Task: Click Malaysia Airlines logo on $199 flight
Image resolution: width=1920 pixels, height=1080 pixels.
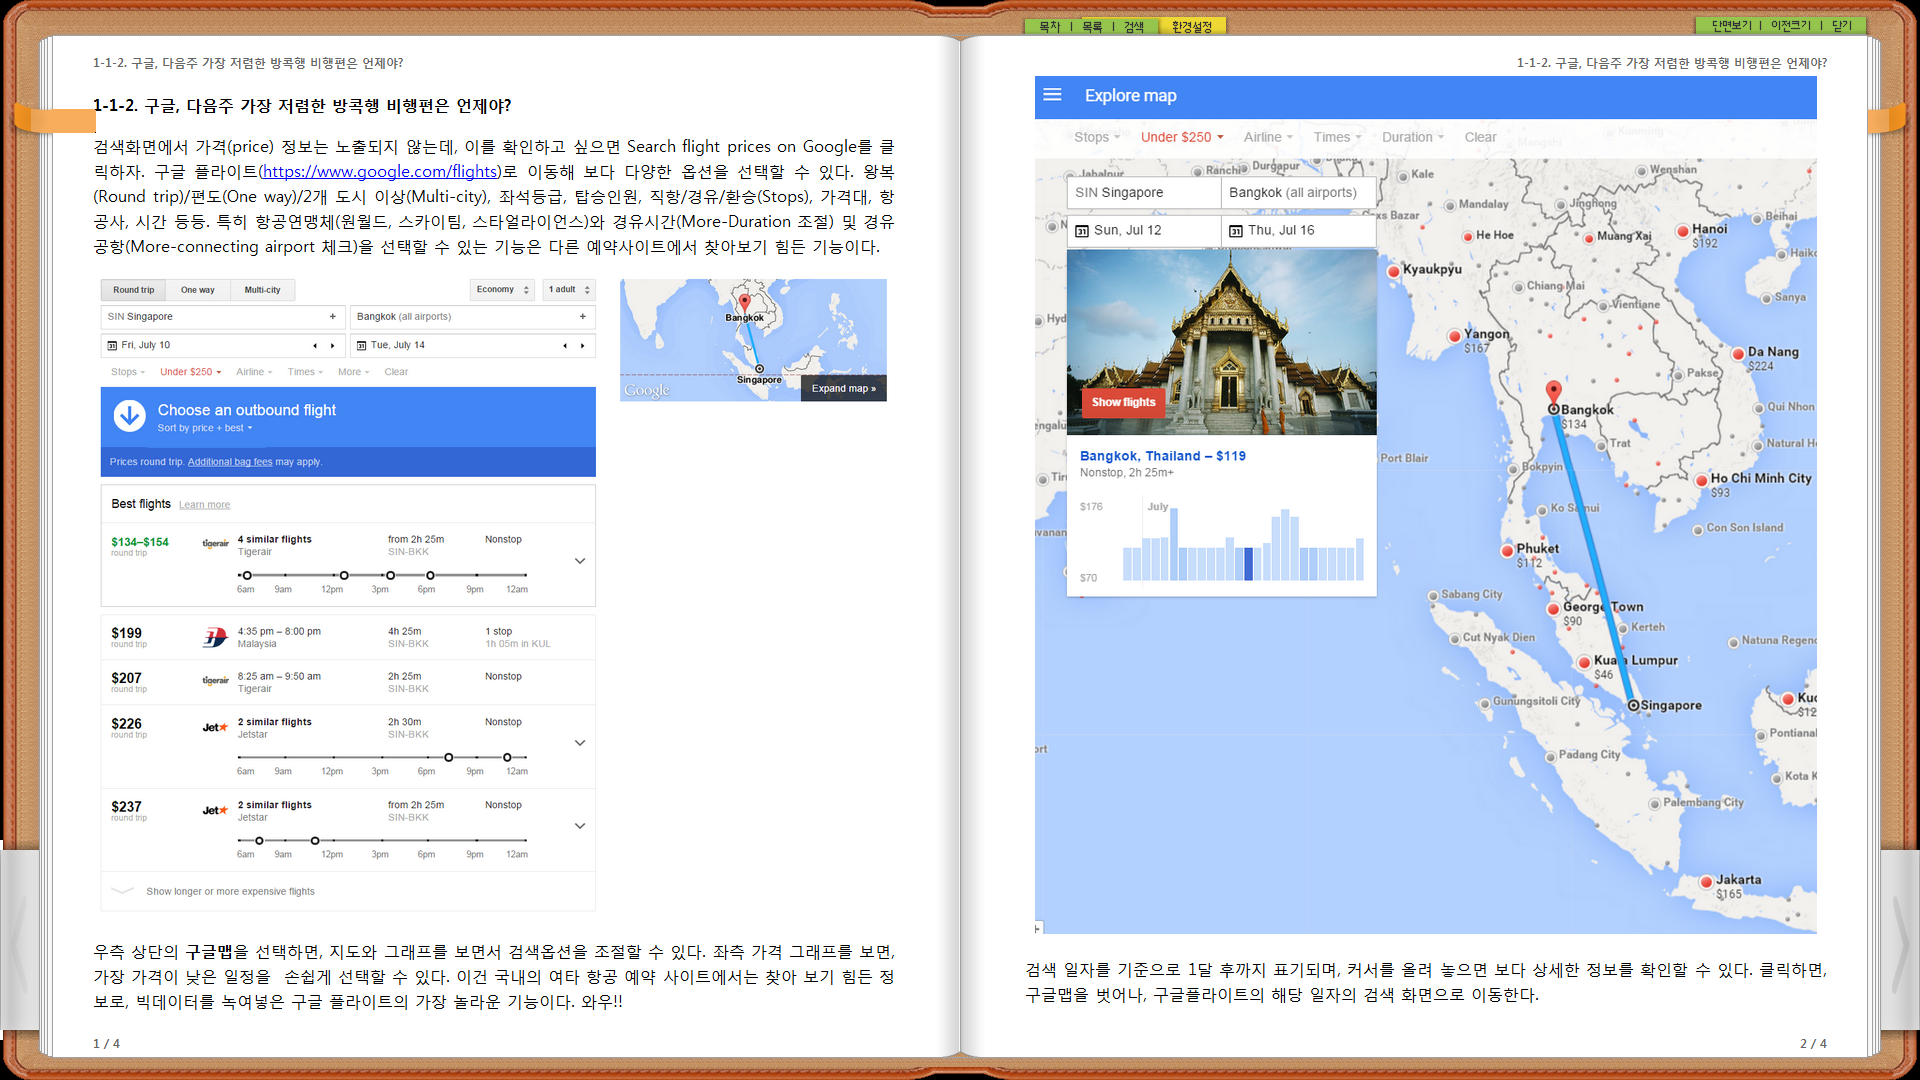Action: 215,637
